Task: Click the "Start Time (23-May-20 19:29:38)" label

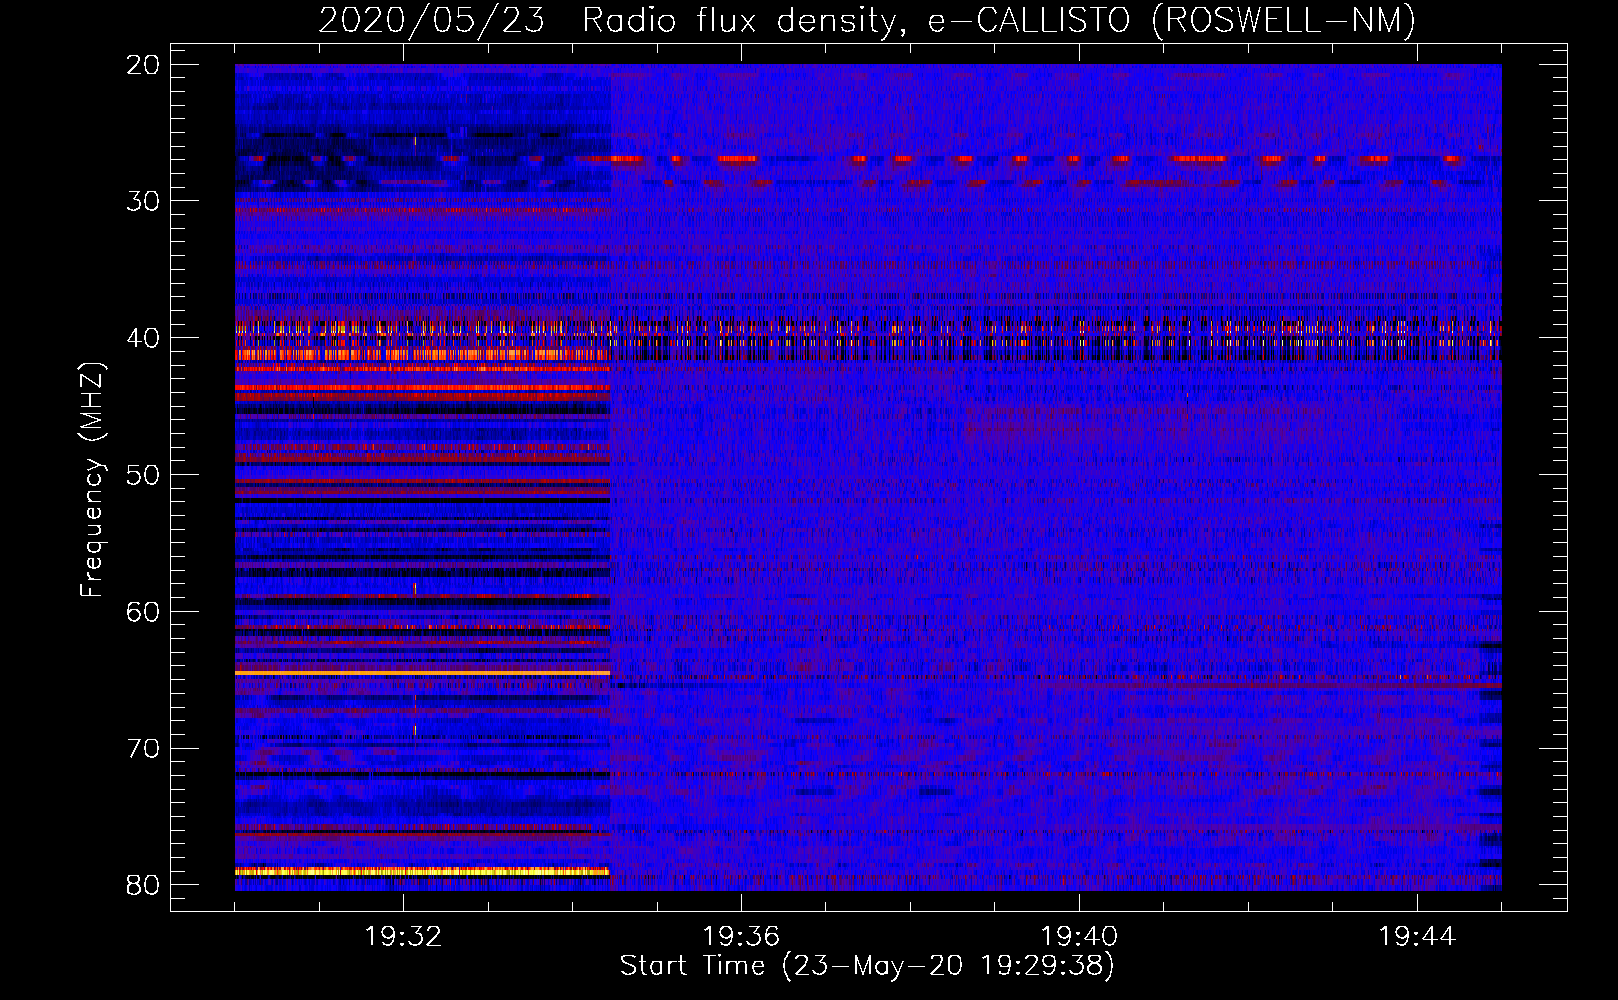Action: (867, 966)
